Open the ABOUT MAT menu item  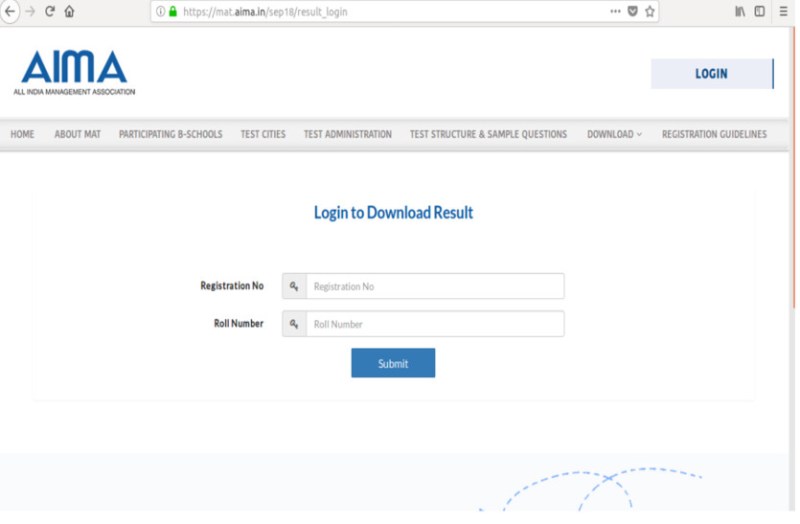click(x=77, y=134)
